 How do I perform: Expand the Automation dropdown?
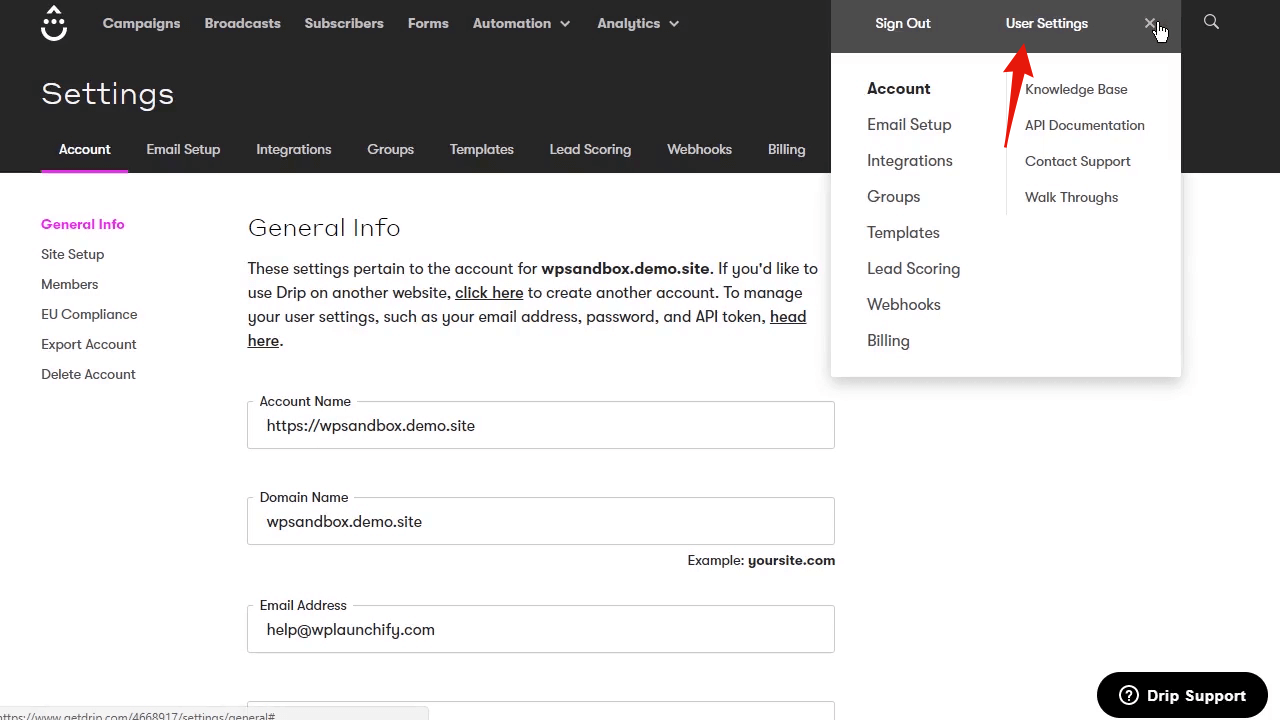(x=521, y=23)
